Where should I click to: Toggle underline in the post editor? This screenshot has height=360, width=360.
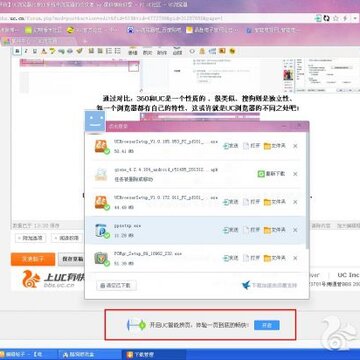coord(35,51)
